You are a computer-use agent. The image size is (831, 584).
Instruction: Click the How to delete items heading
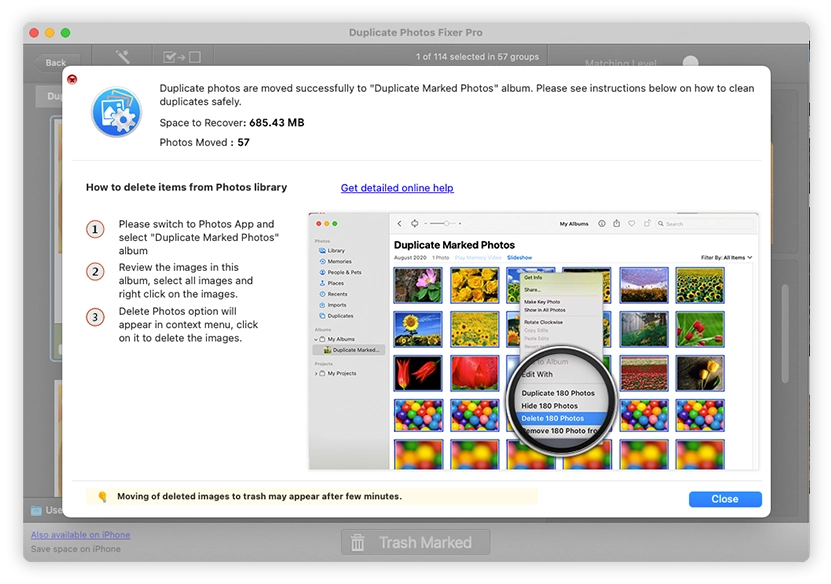187,187
